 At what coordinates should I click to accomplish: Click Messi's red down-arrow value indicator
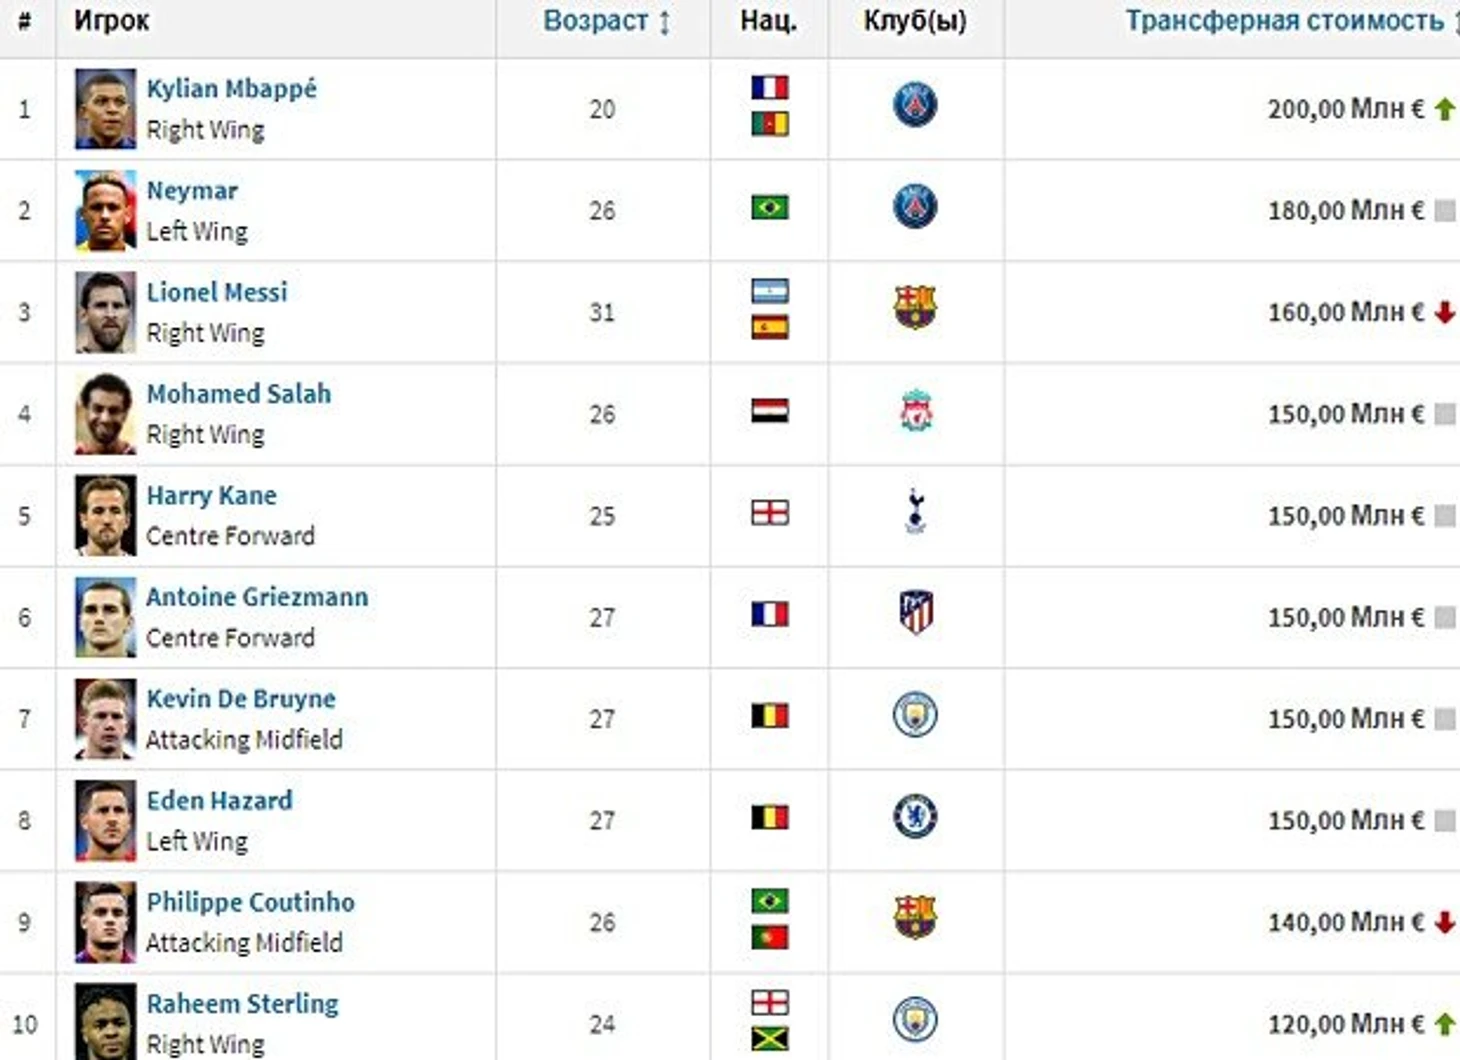(x=1444, y=313)
